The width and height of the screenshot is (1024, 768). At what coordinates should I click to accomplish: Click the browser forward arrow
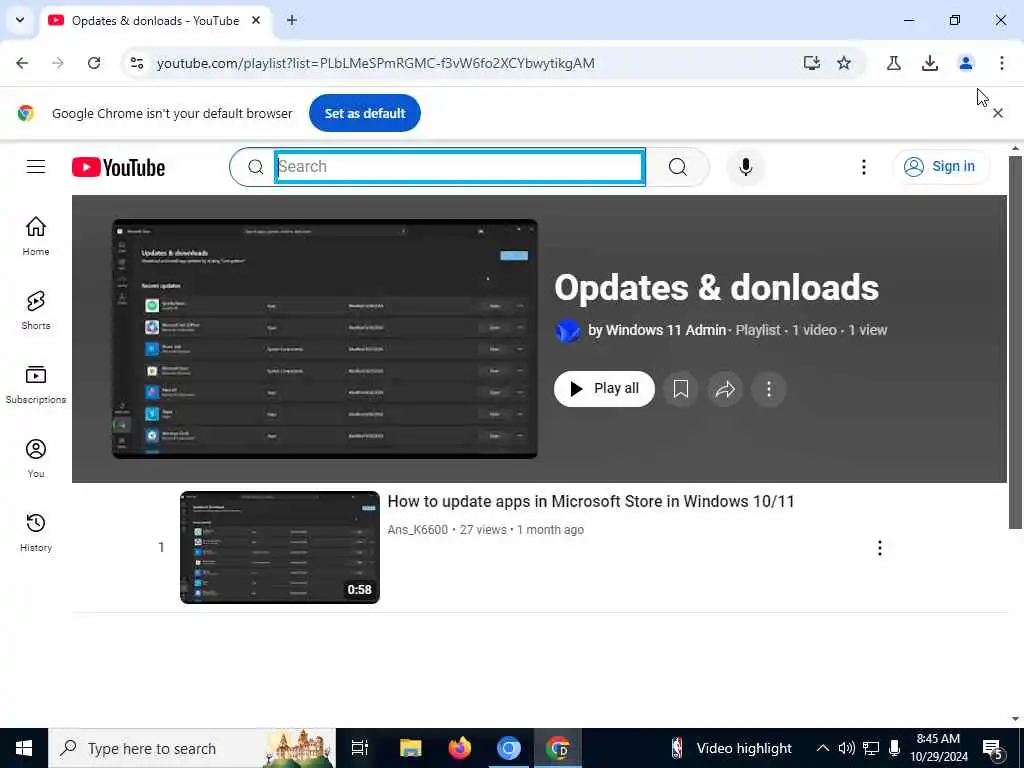click(x=58, y=63)
